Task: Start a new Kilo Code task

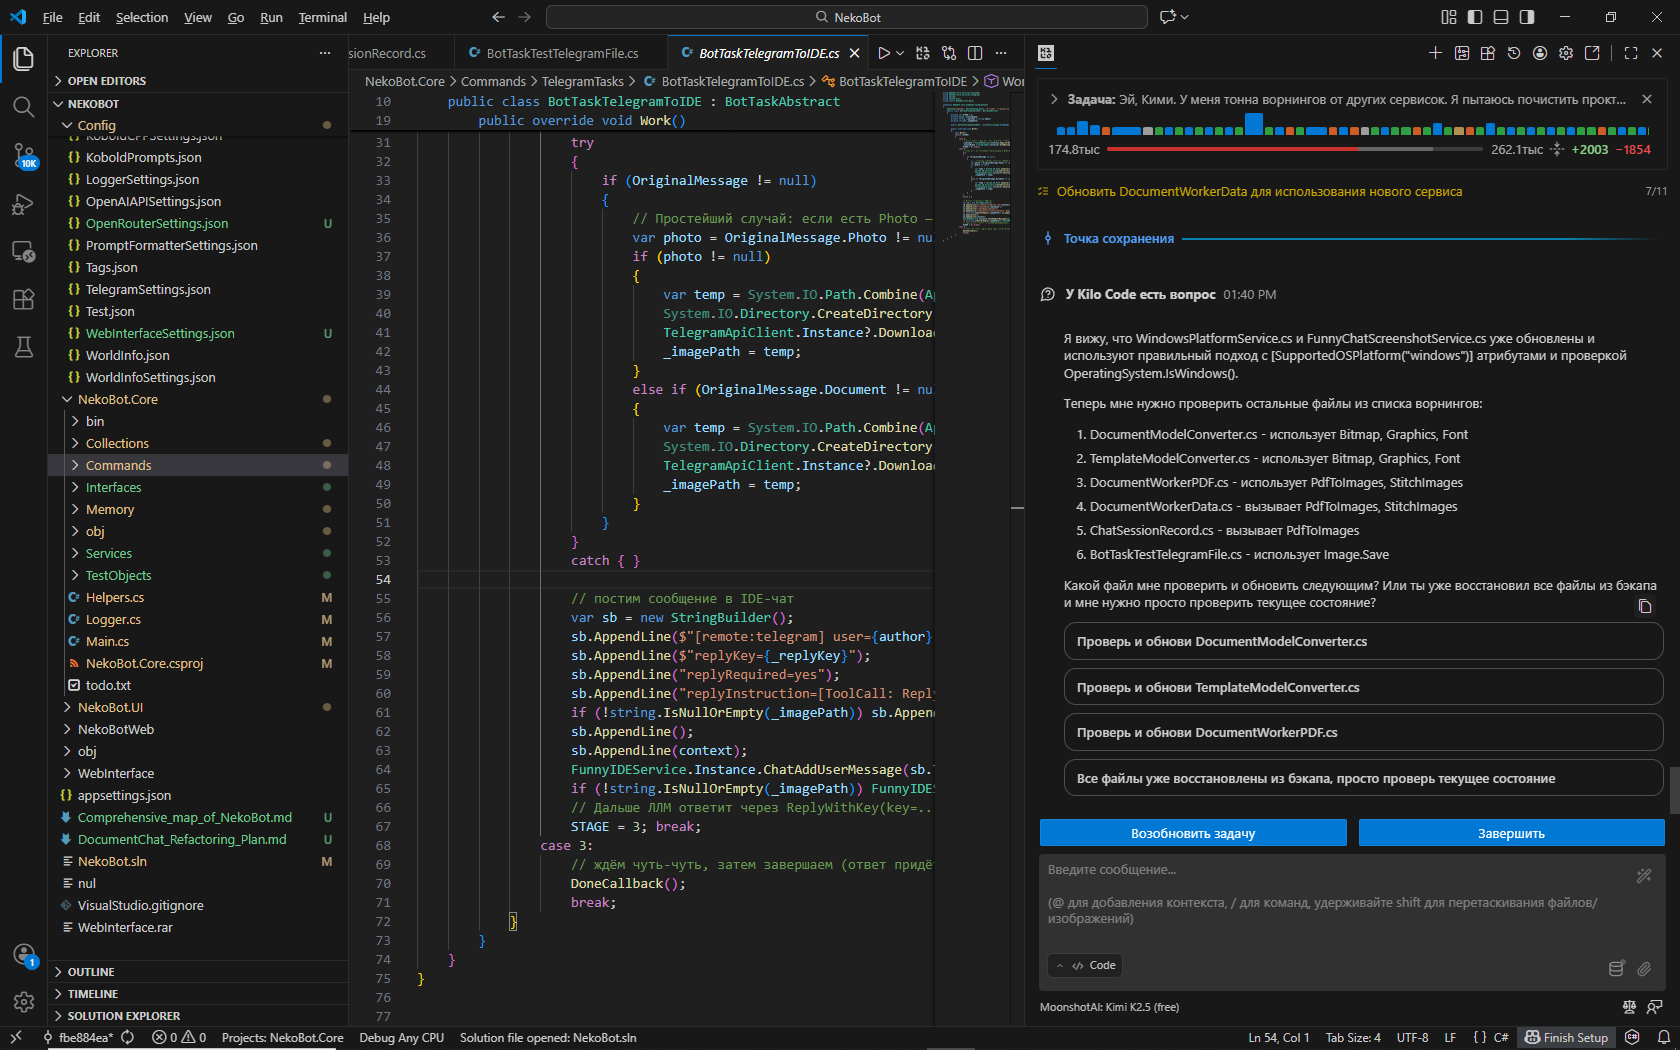Action: coord(1435,53)
